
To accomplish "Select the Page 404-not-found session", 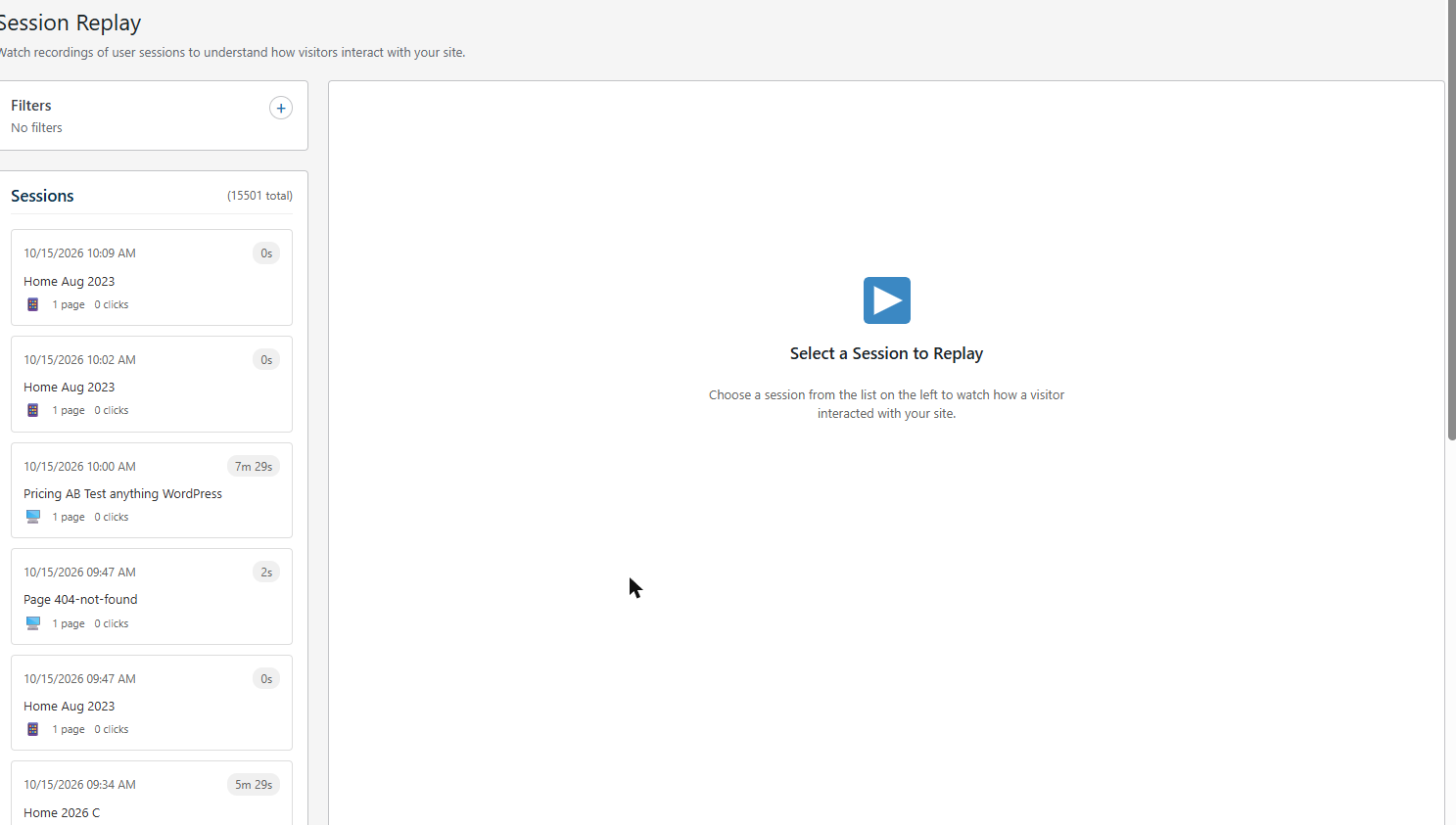I will click(152, 596).
